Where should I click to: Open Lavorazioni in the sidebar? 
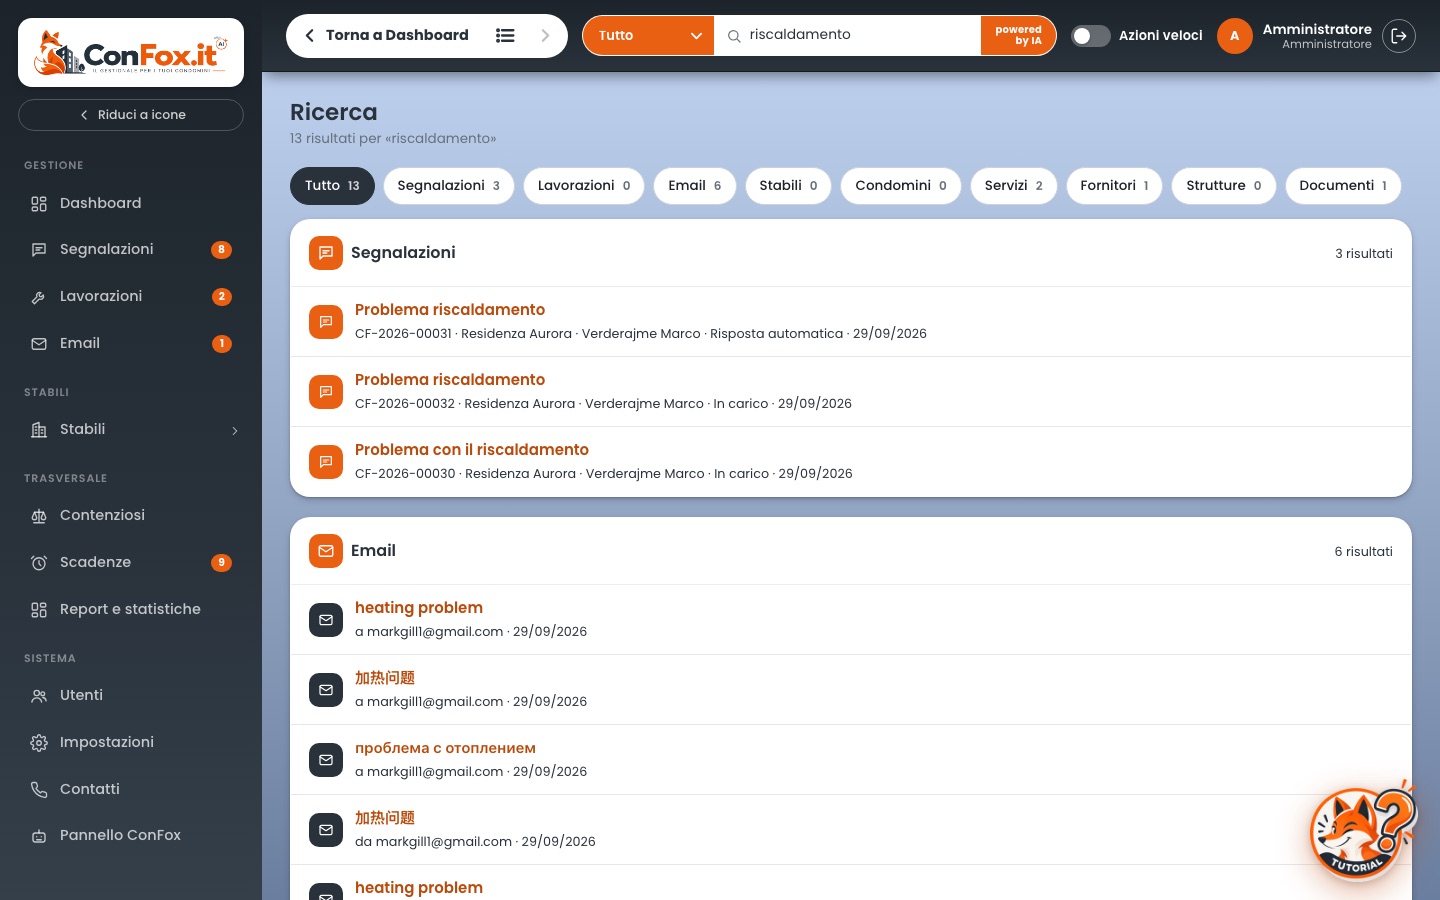[x=131, y=296]
